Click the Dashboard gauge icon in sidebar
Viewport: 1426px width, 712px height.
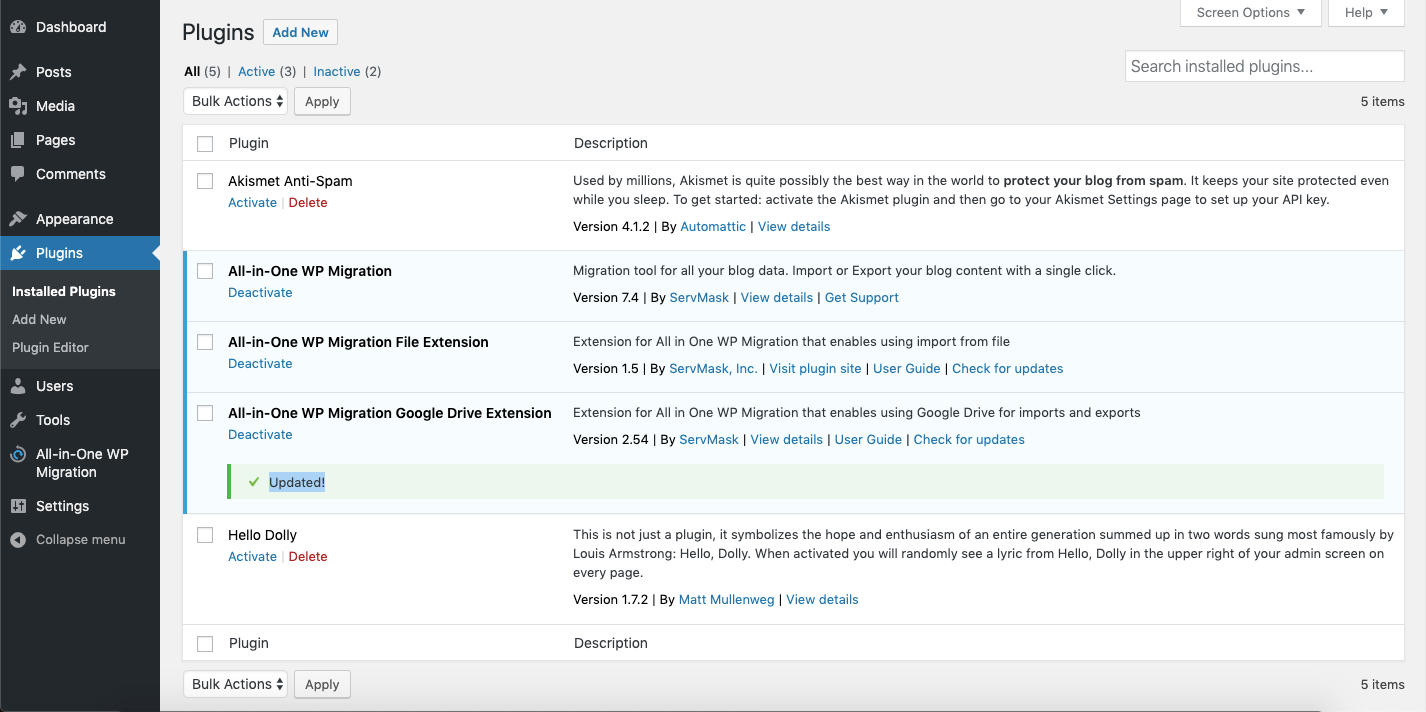pyautogui.click(x=18, y=27)
